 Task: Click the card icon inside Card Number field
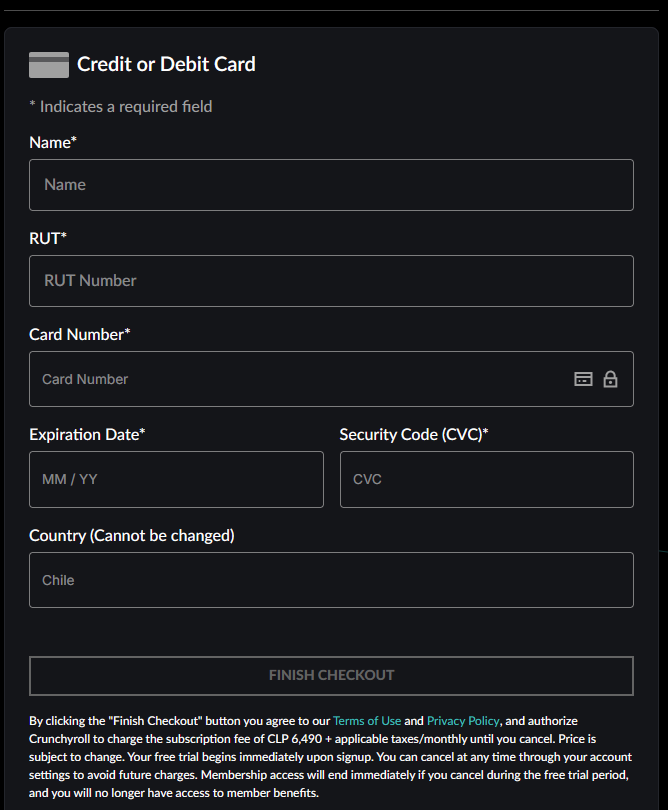[583, 379]
